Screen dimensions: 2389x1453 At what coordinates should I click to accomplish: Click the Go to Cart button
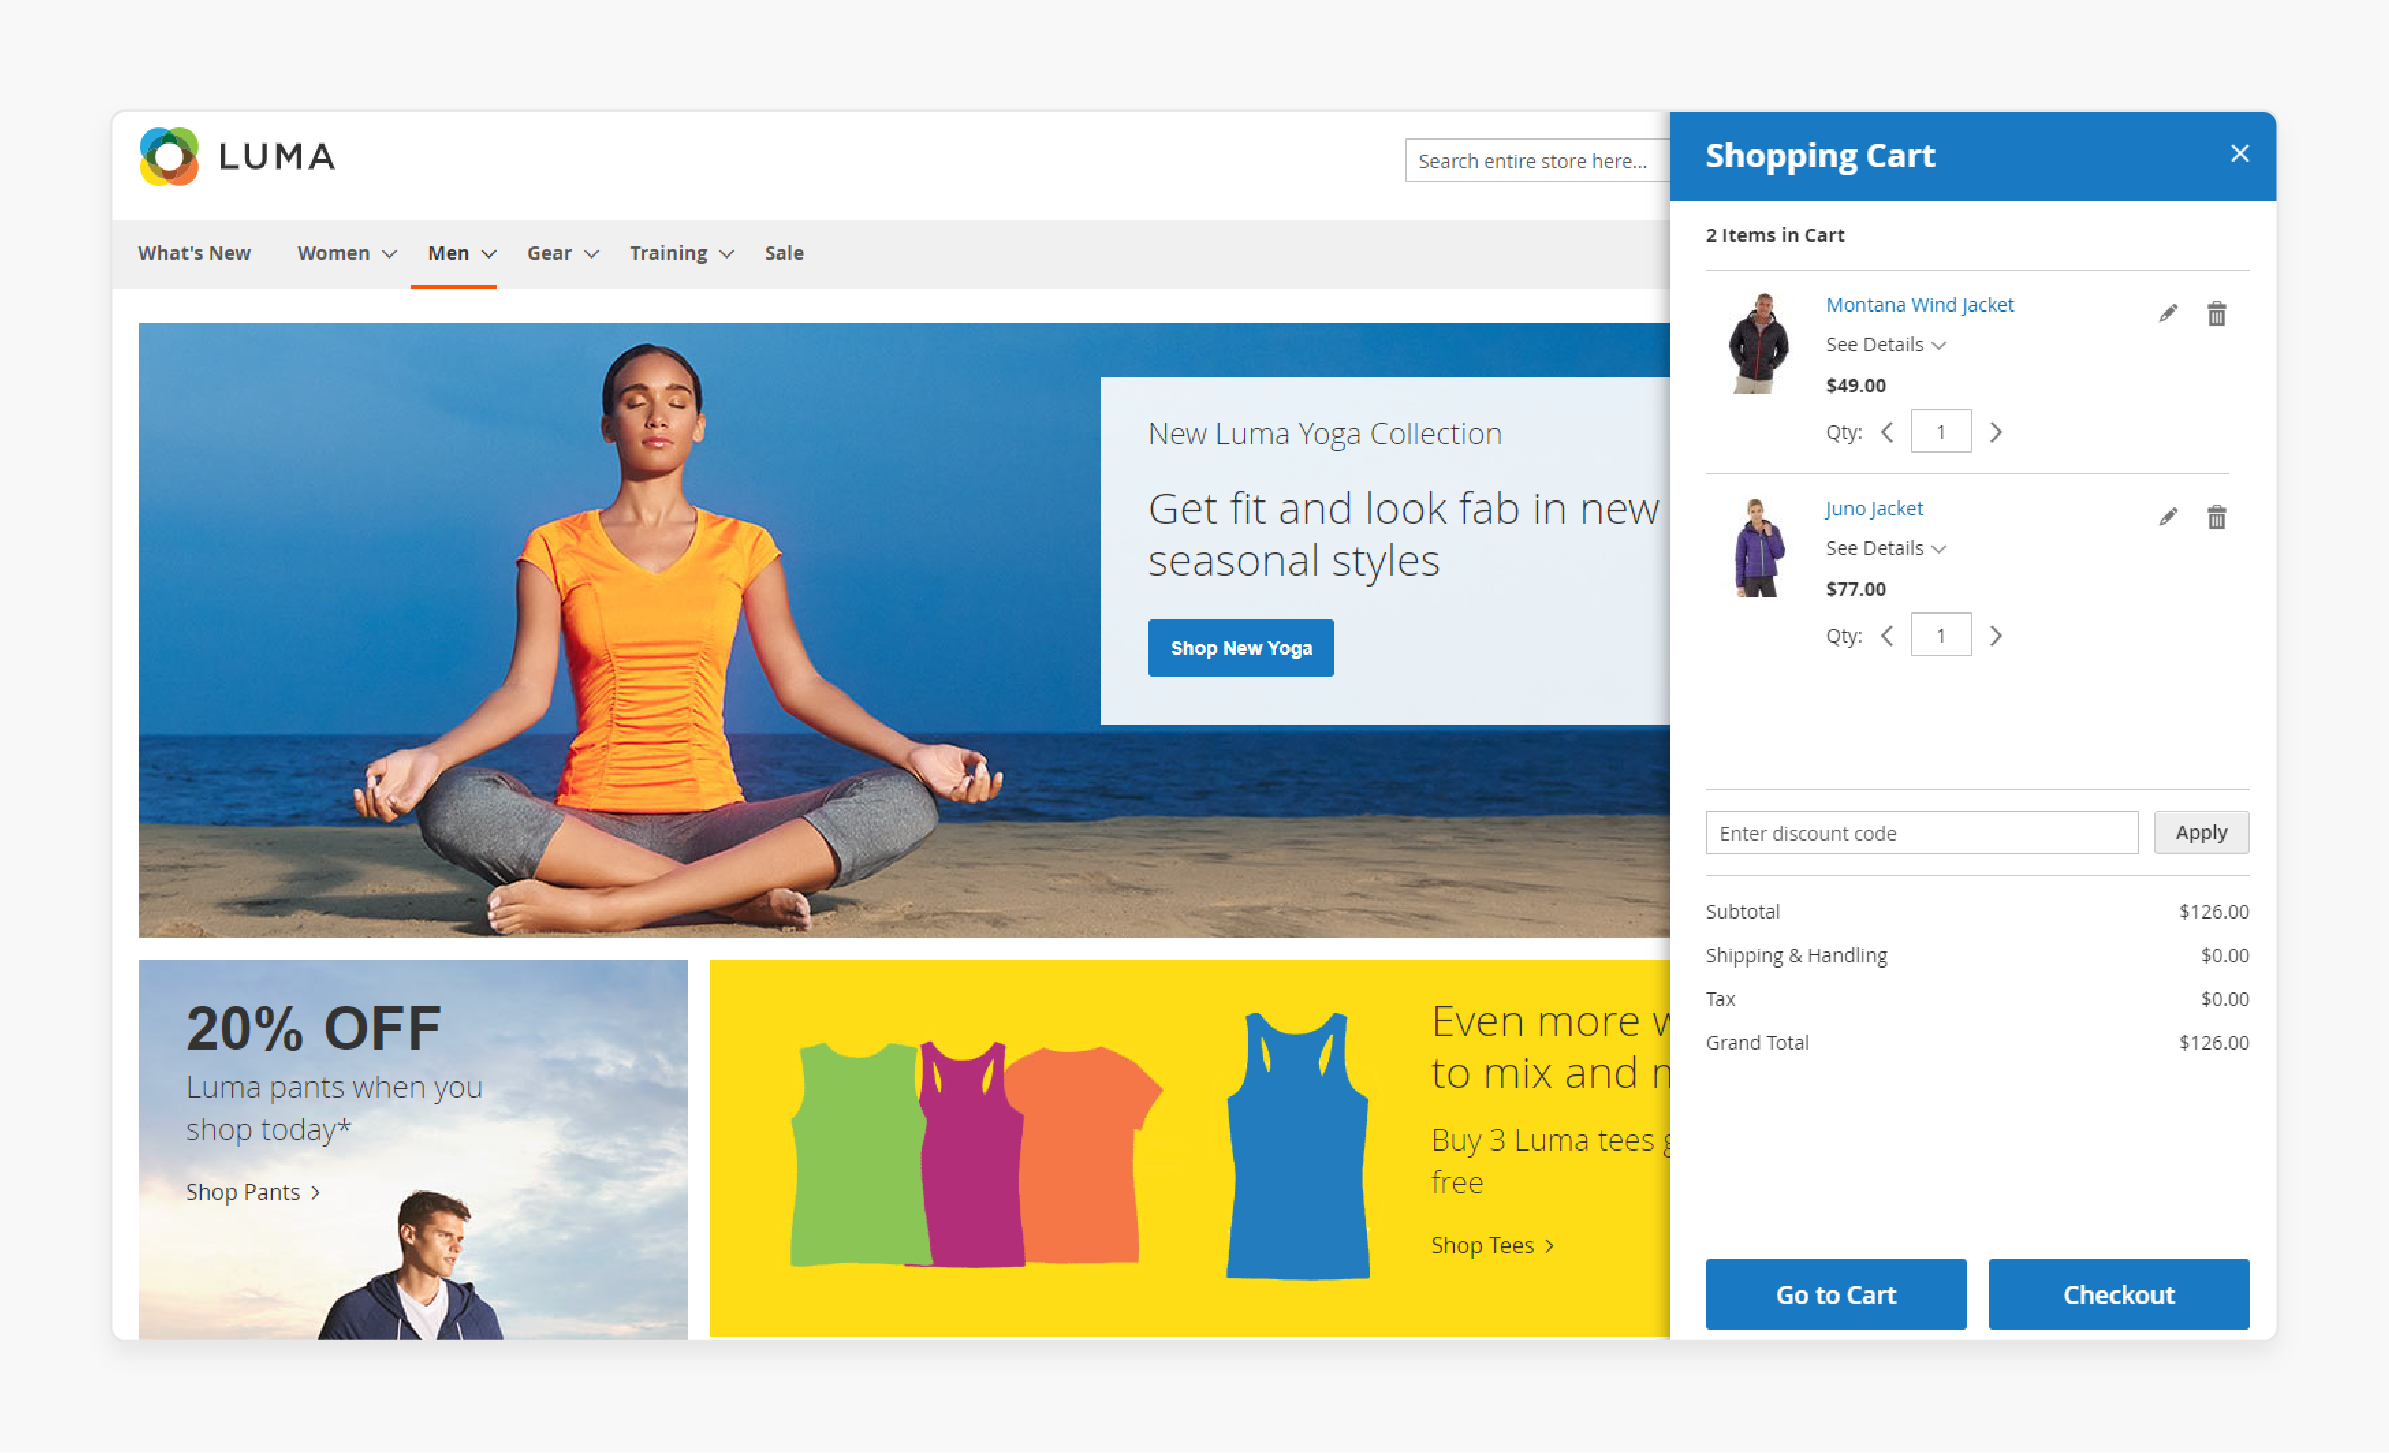[1835, 1294]
